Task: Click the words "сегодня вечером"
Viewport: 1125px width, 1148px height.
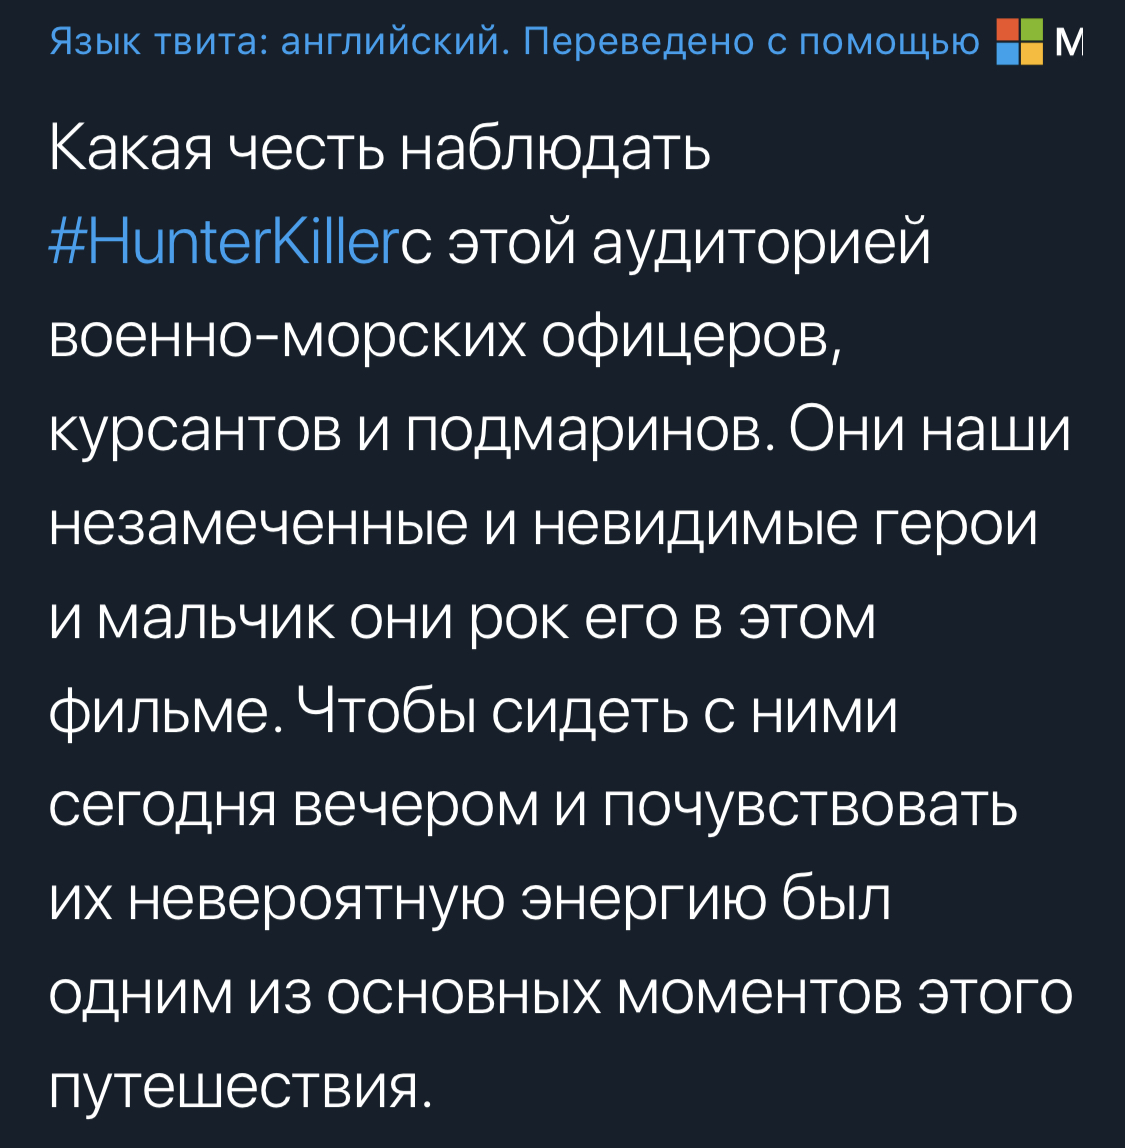Action: (x=290, y=806)
